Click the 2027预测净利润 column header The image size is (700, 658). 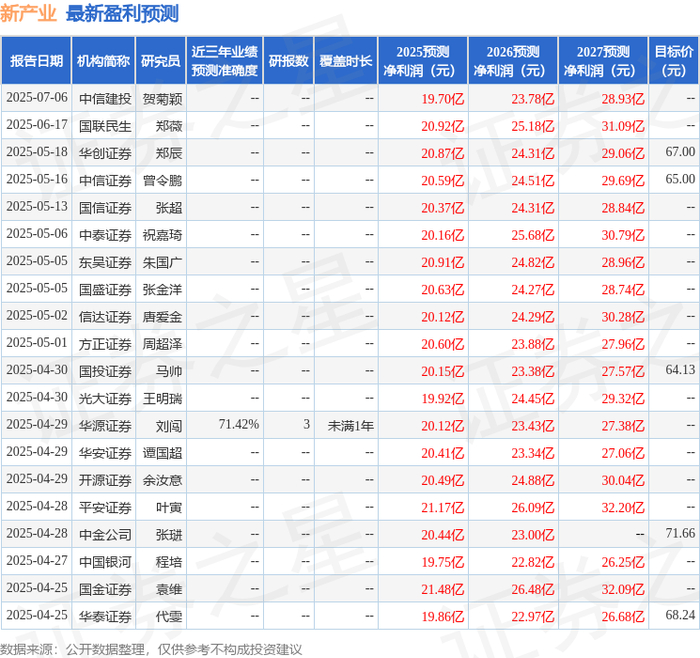coord(603,61)
